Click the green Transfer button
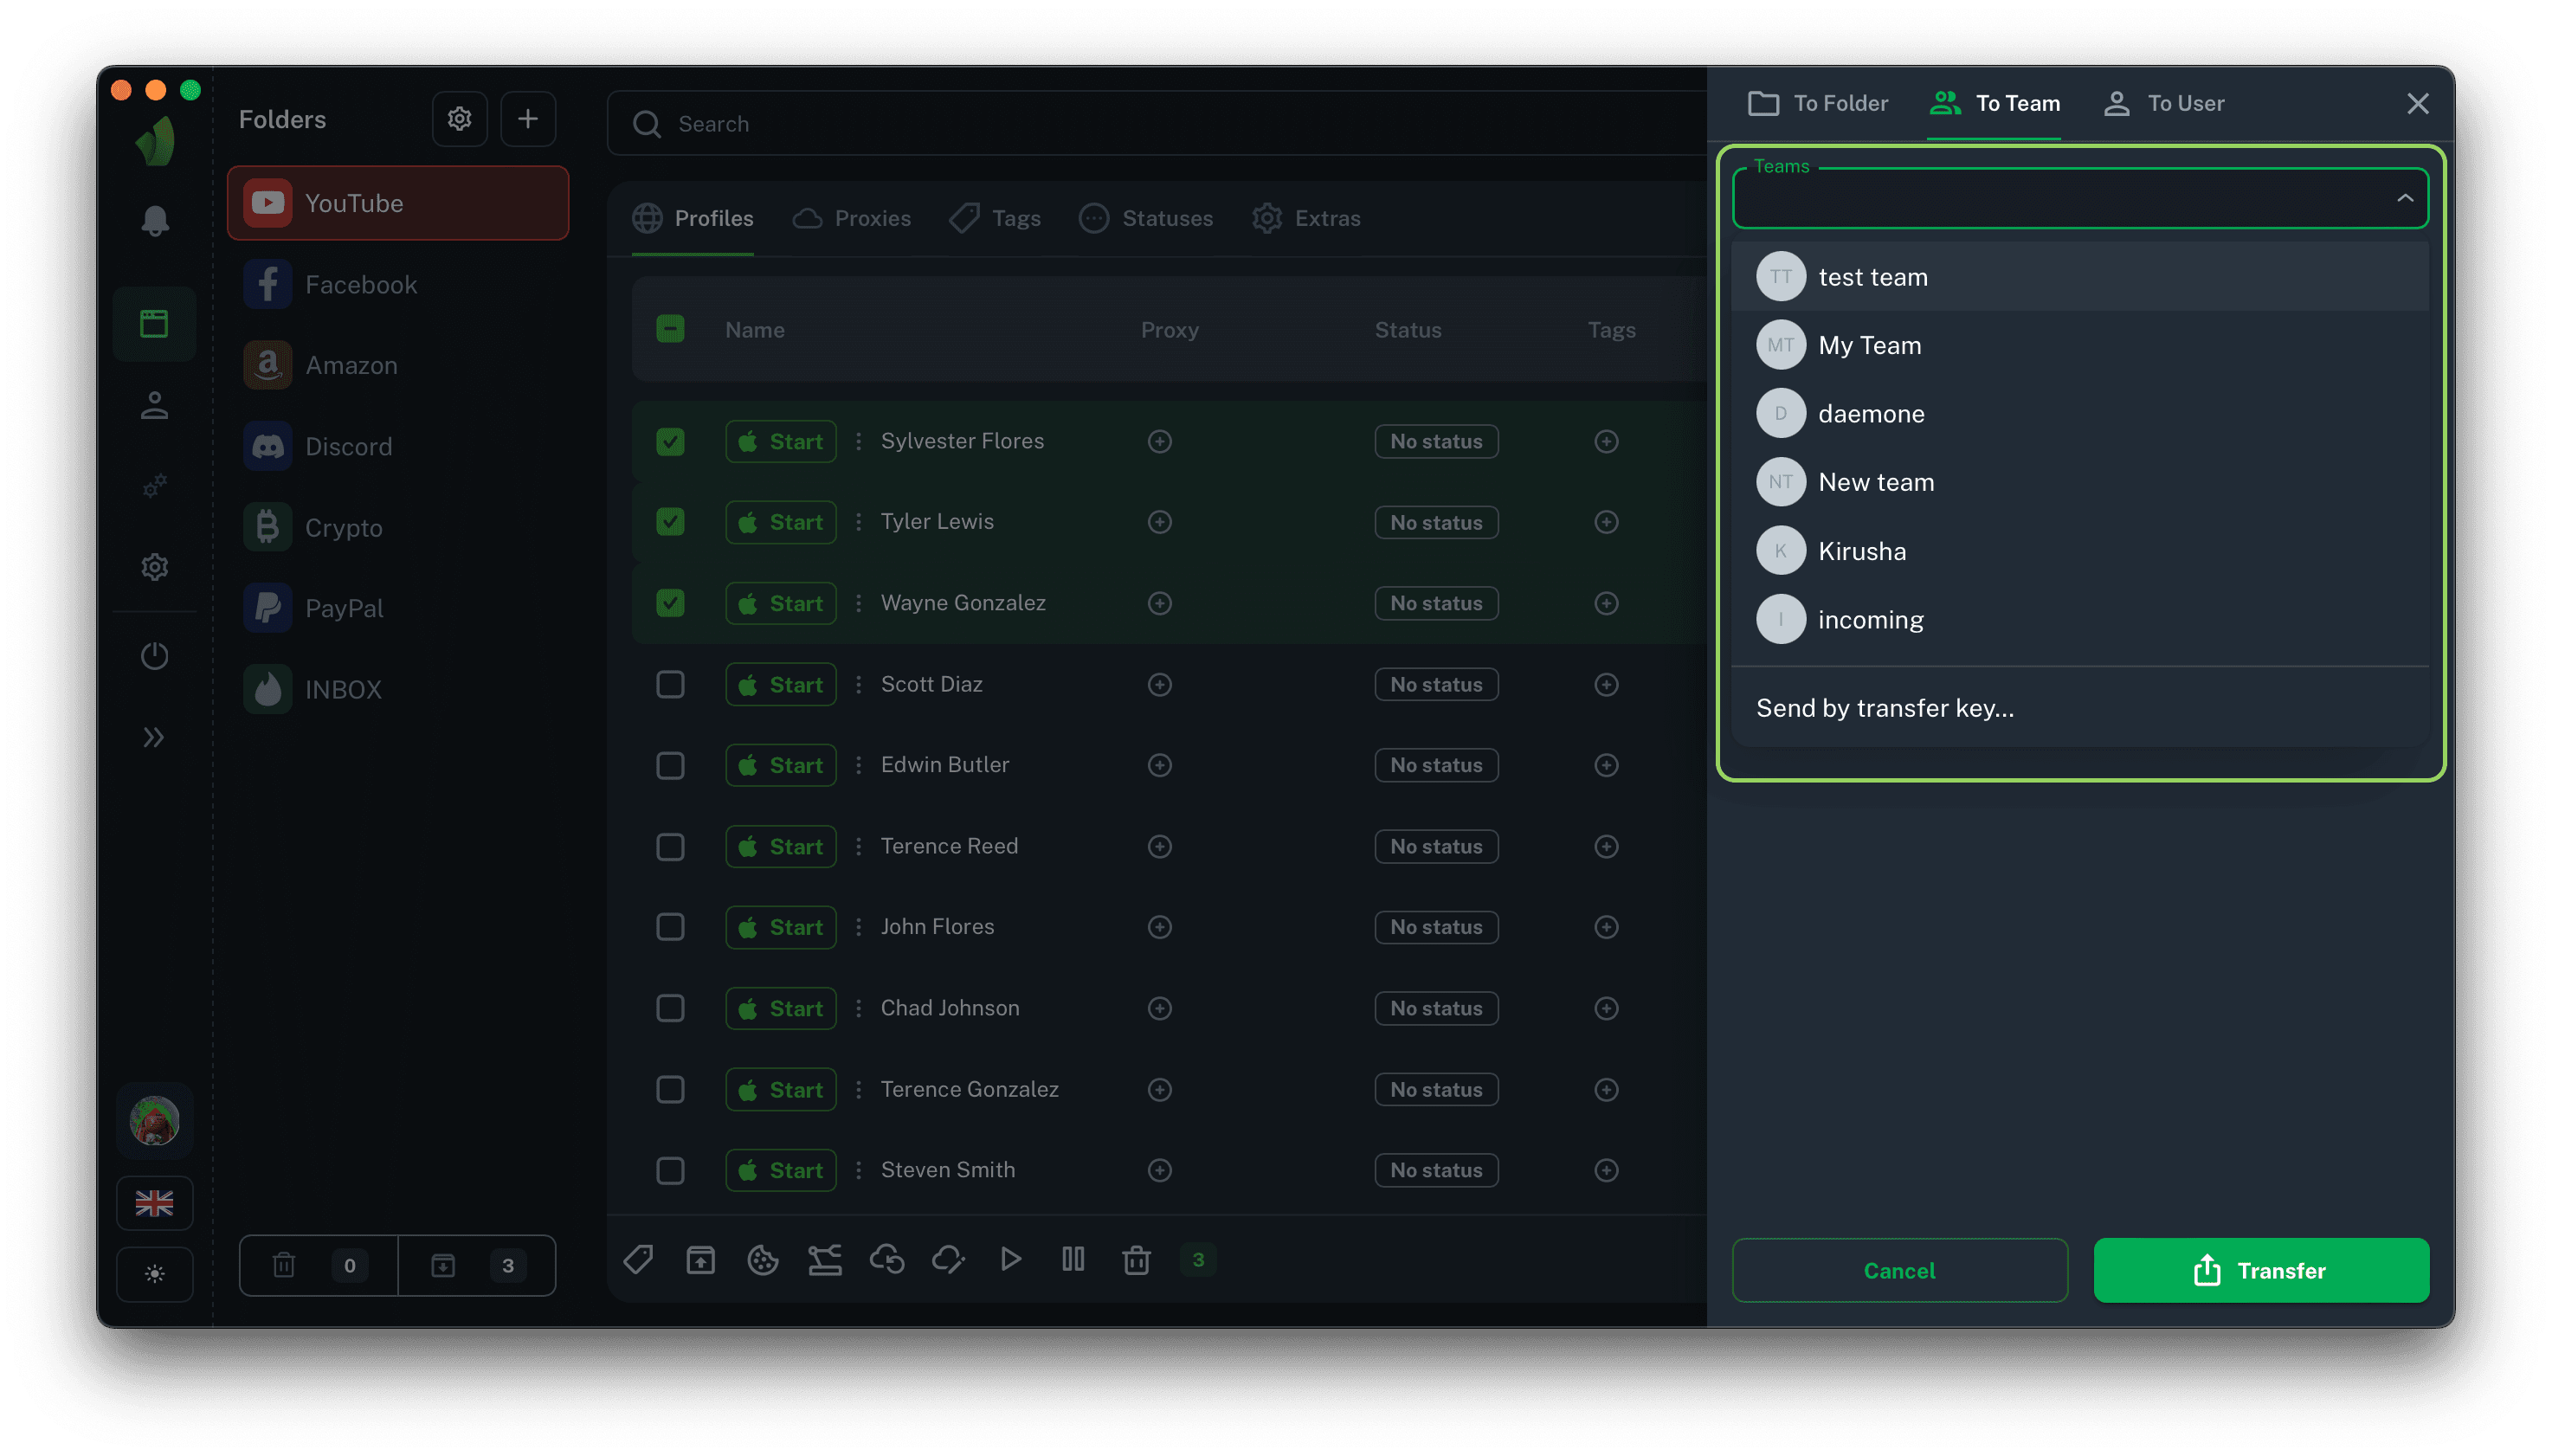This screenshot has width=2552, height=1456. coord(2260,1270)
